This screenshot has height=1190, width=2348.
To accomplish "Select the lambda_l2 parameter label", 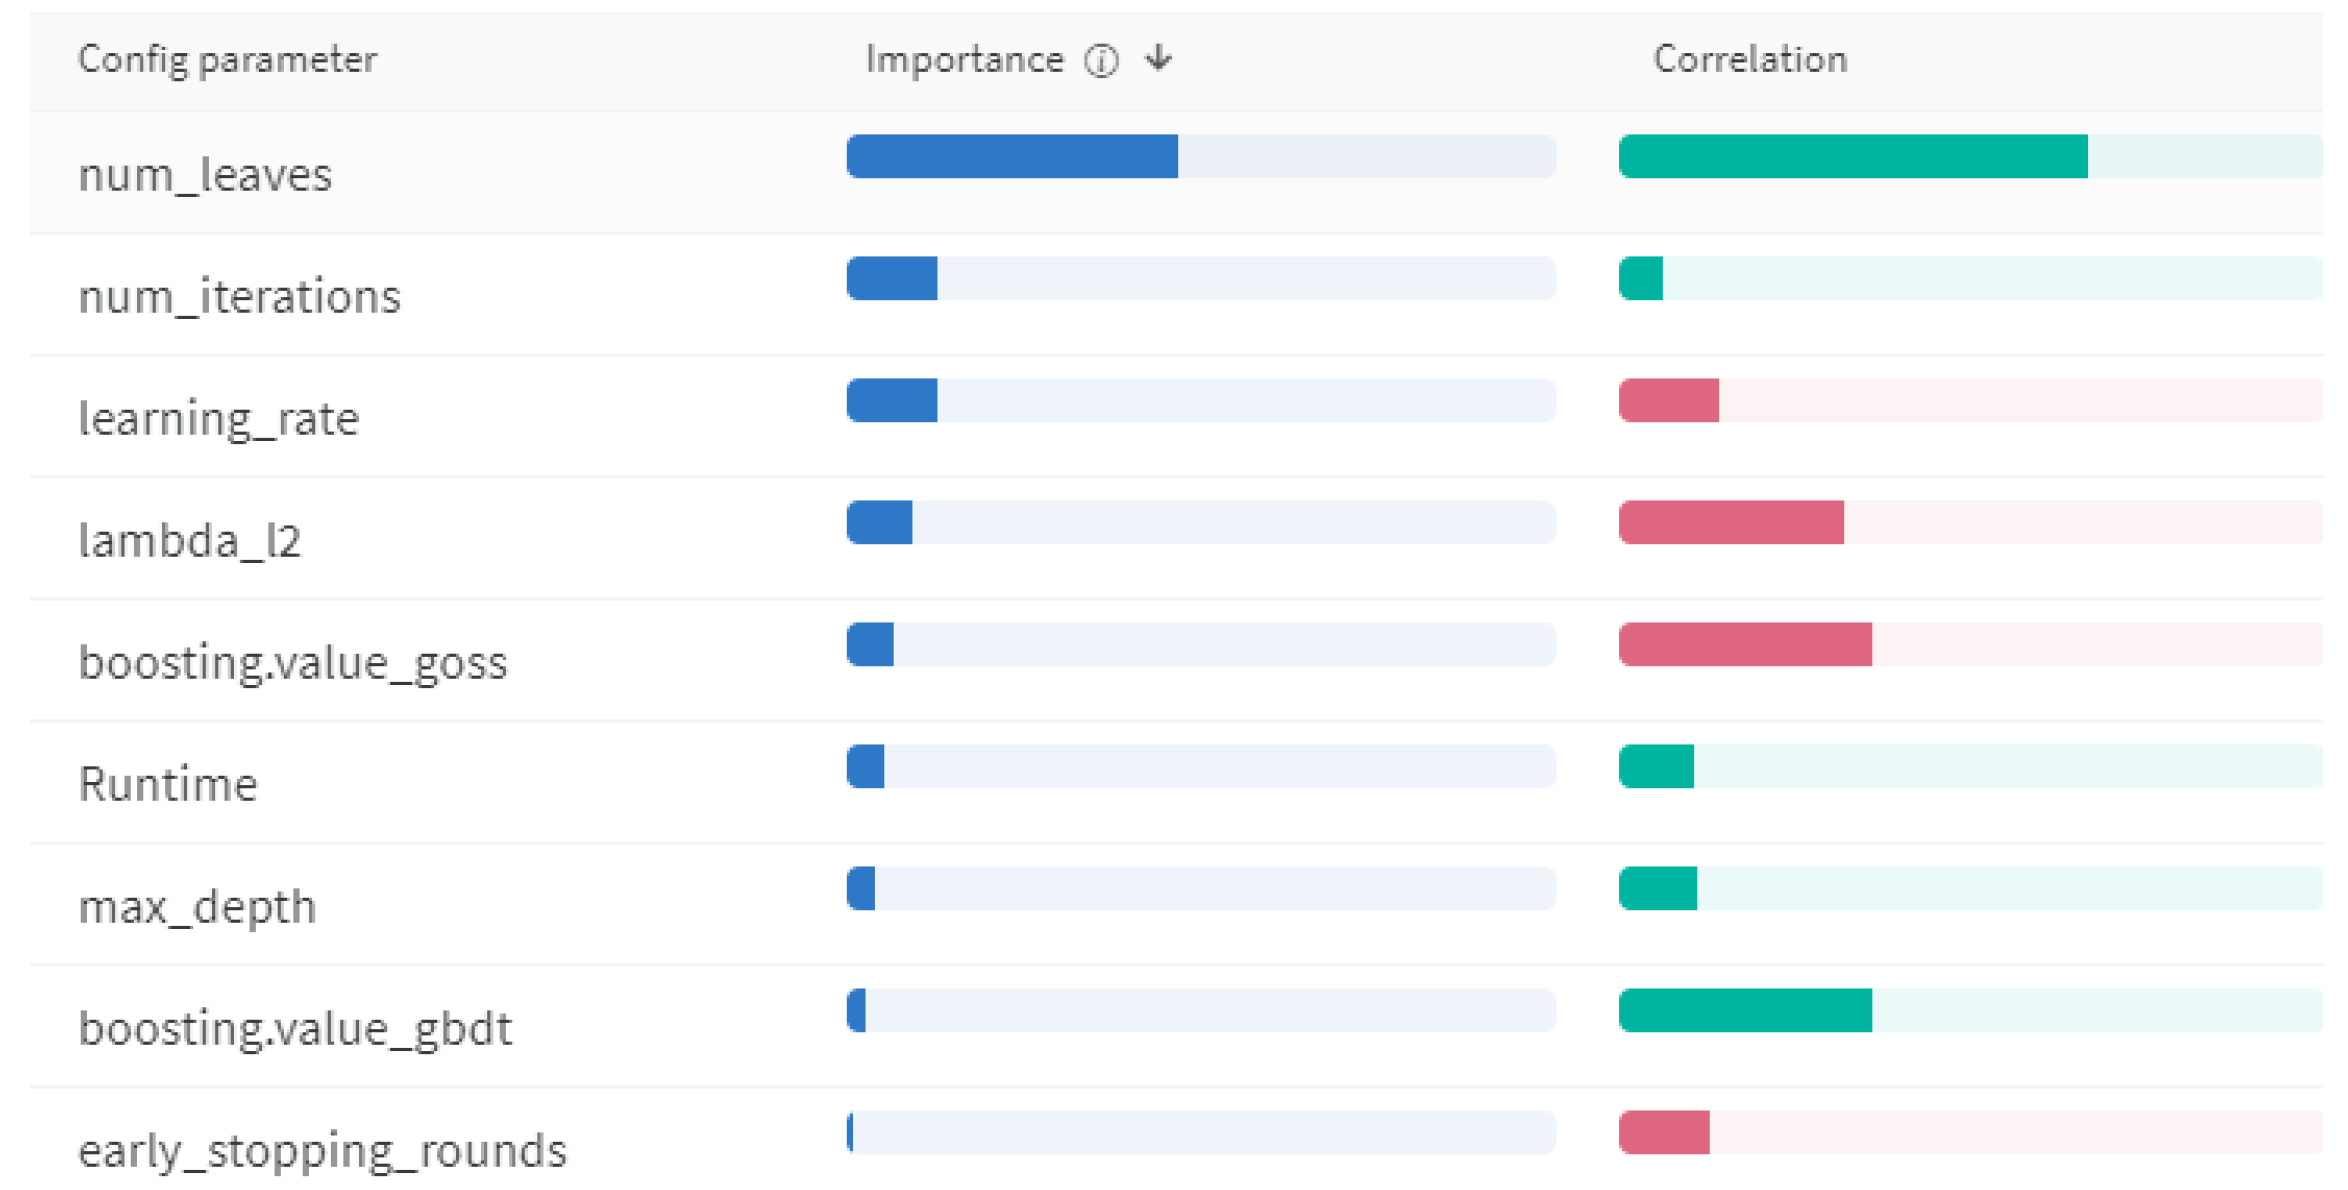I will click(189, 541).
